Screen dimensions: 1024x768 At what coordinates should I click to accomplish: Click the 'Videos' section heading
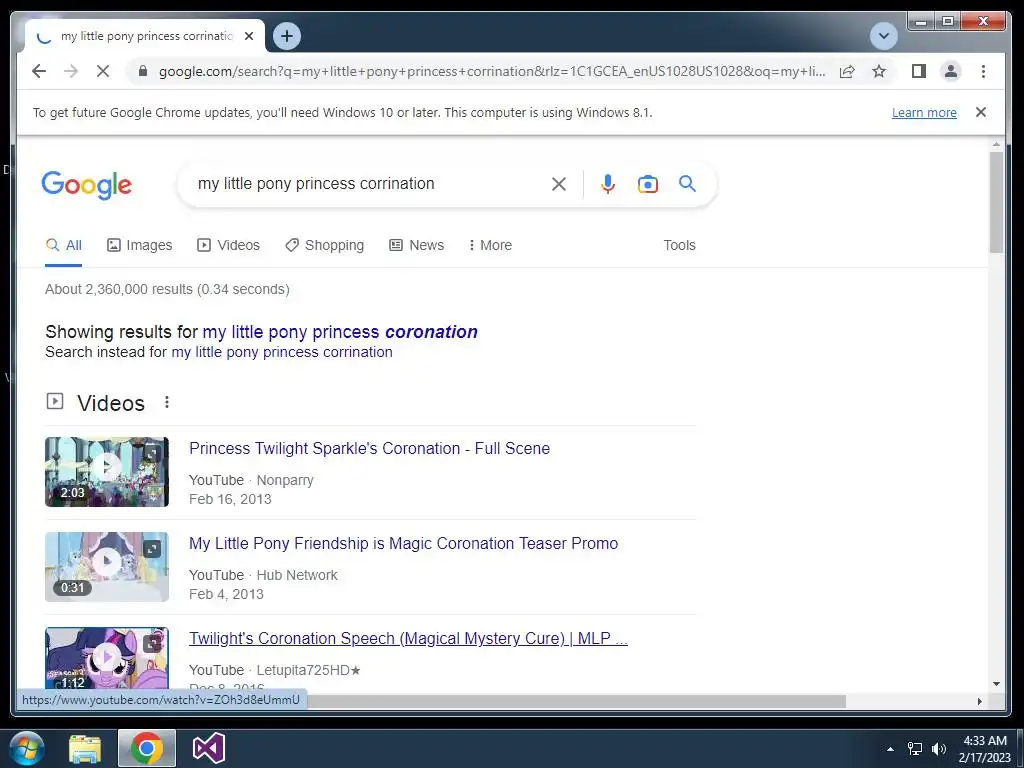[111, 403]
